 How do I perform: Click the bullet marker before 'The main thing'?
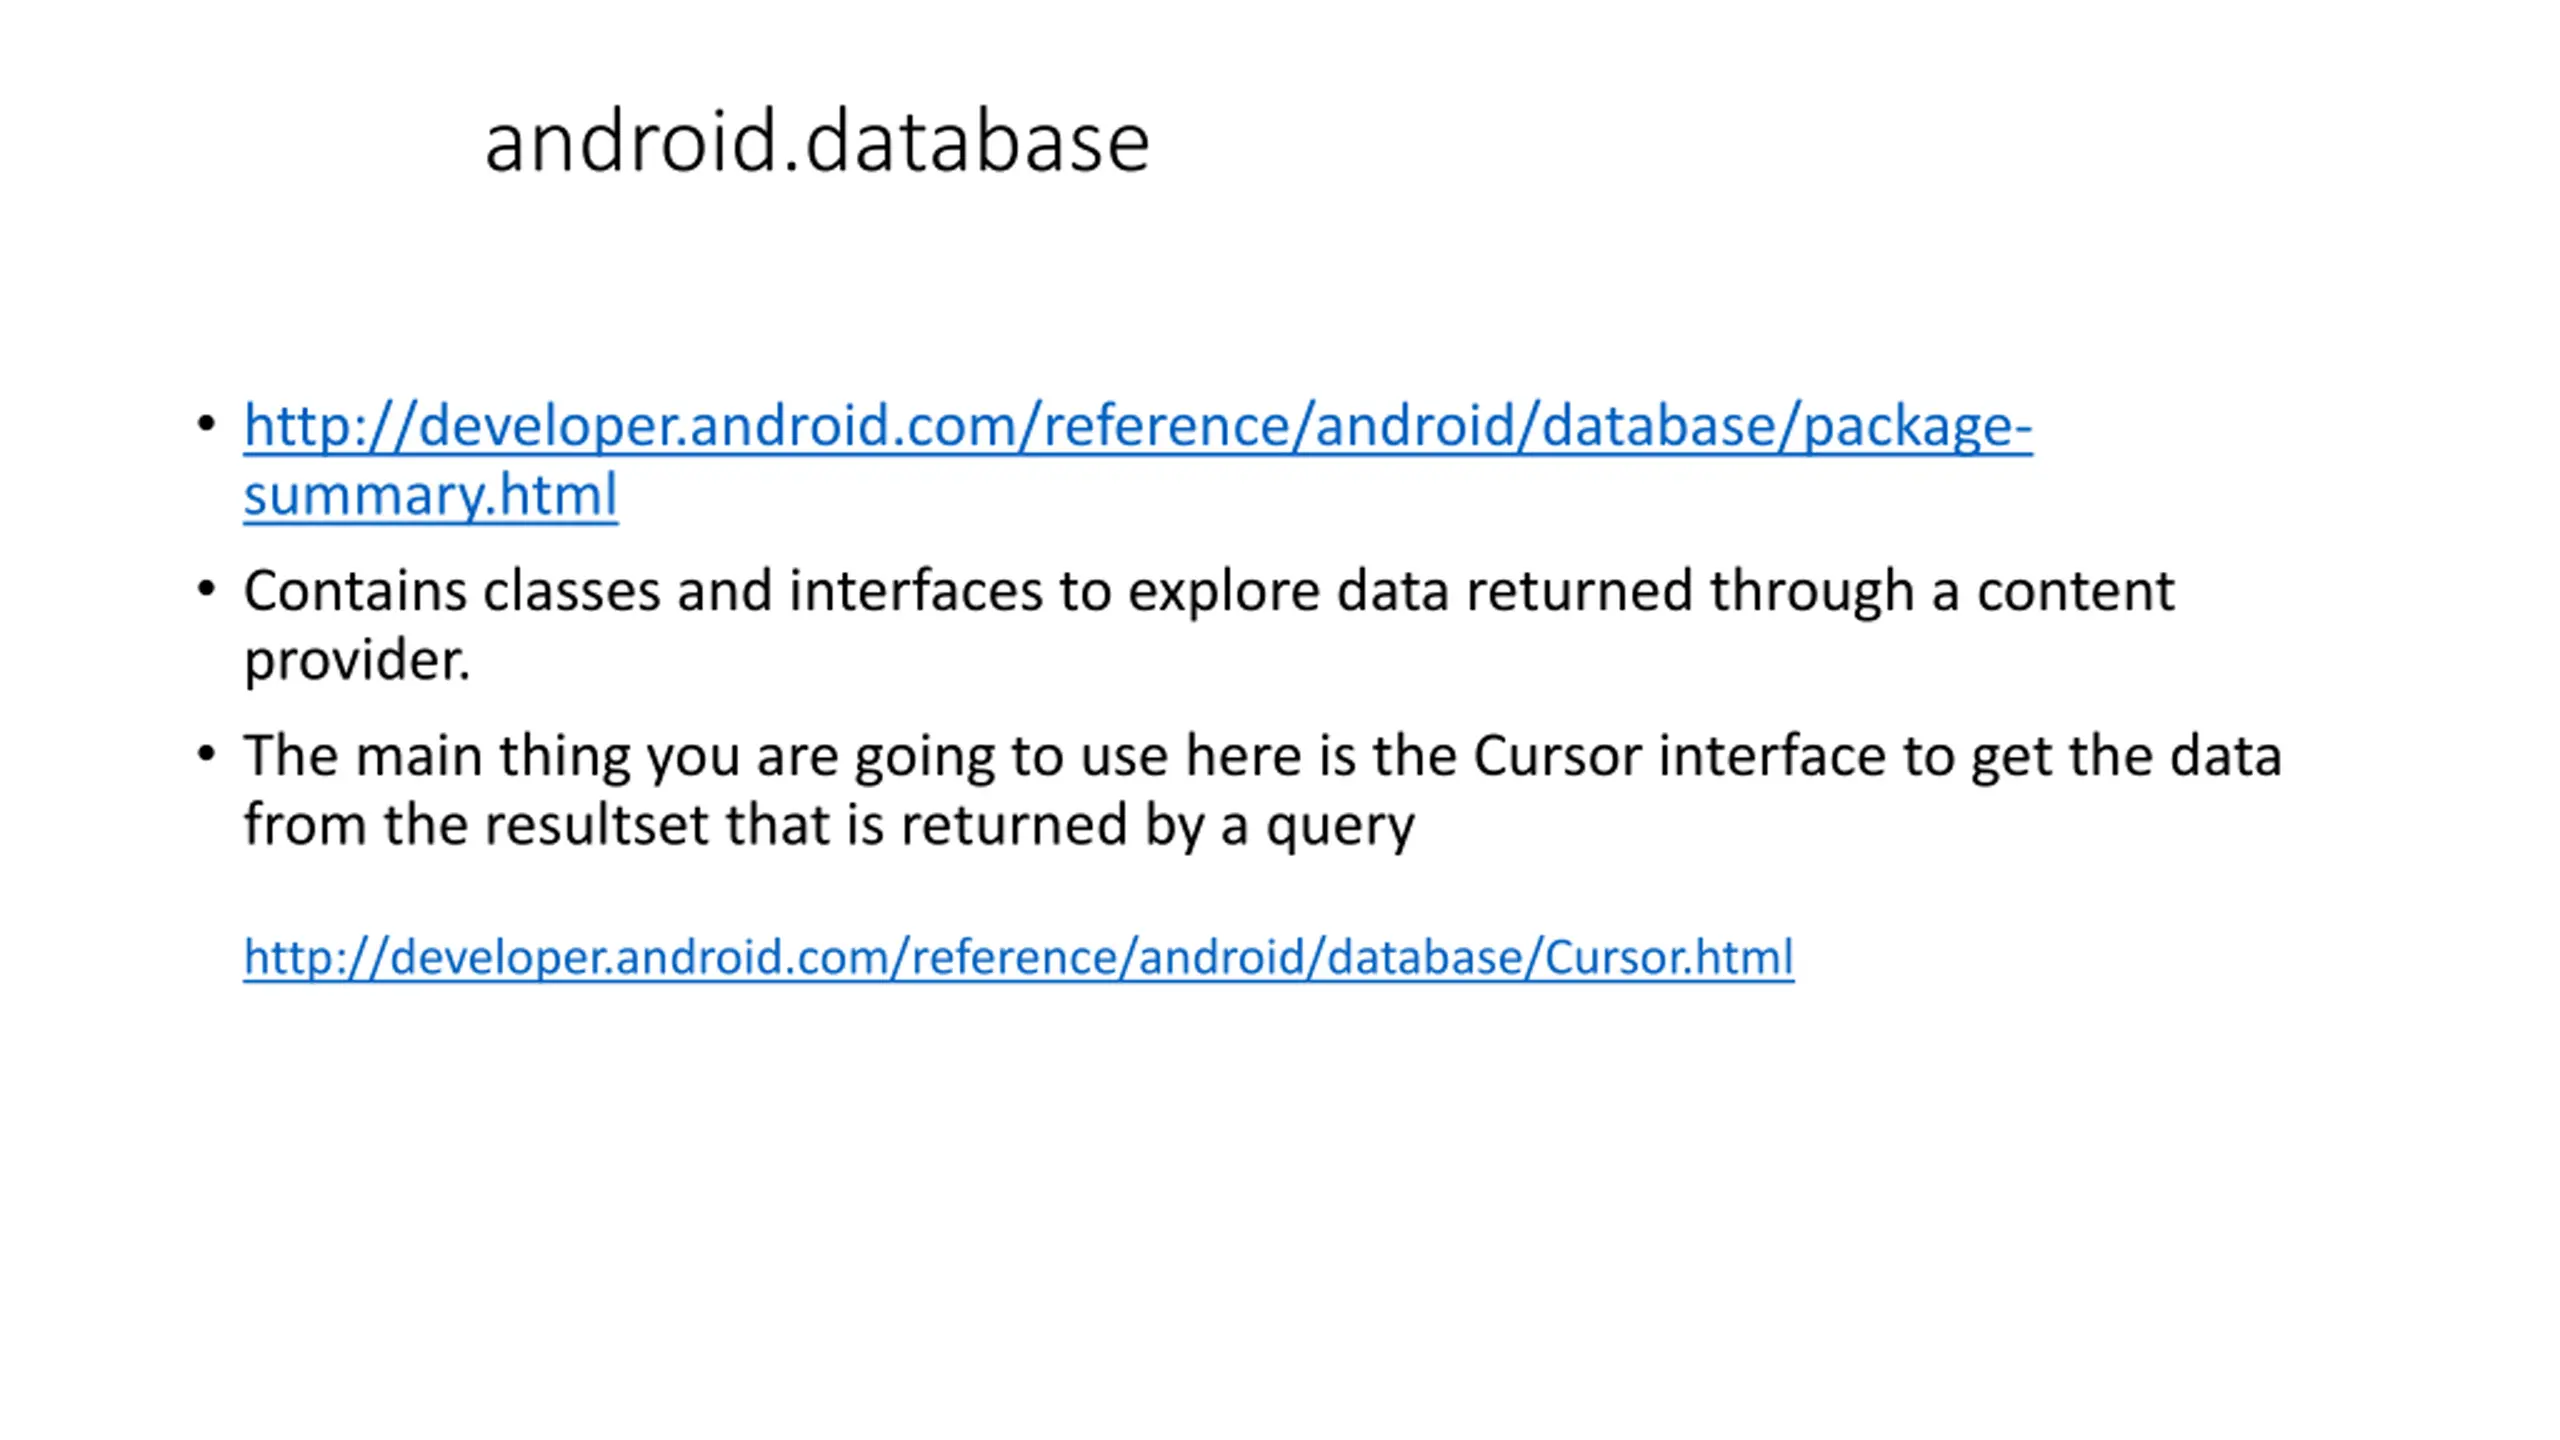click(x=206, y=754)
